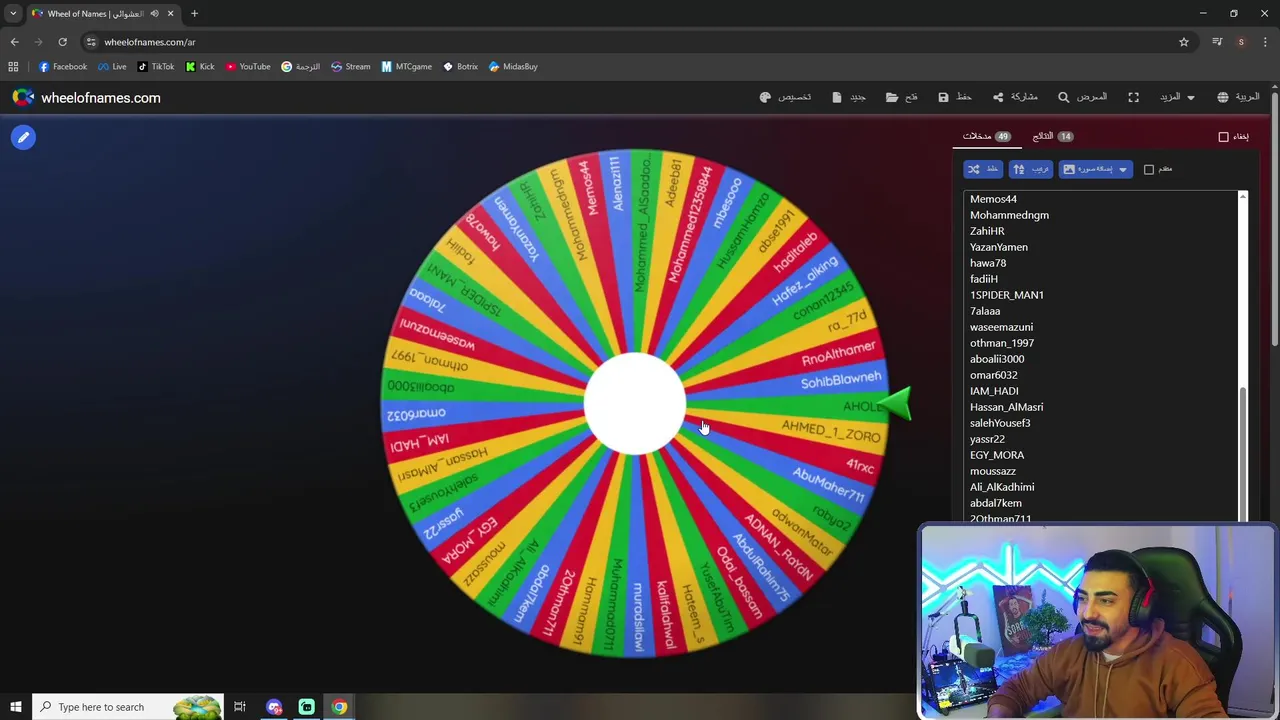Switch to the Entries (مدخلات) tab
The width and height of the screenshot is (1280, 720).
pyautogui.click(x=986, y=136)
